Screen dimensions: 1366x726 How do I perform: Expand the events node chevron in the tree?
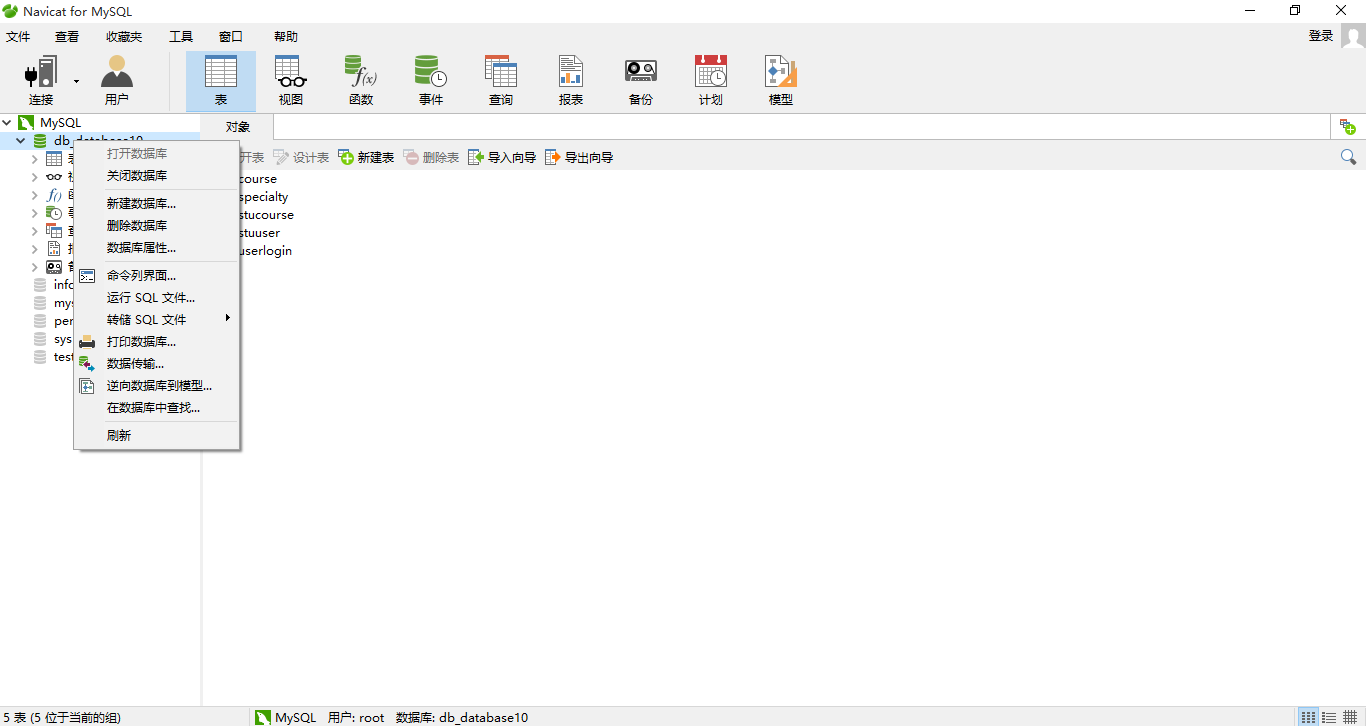34,213
